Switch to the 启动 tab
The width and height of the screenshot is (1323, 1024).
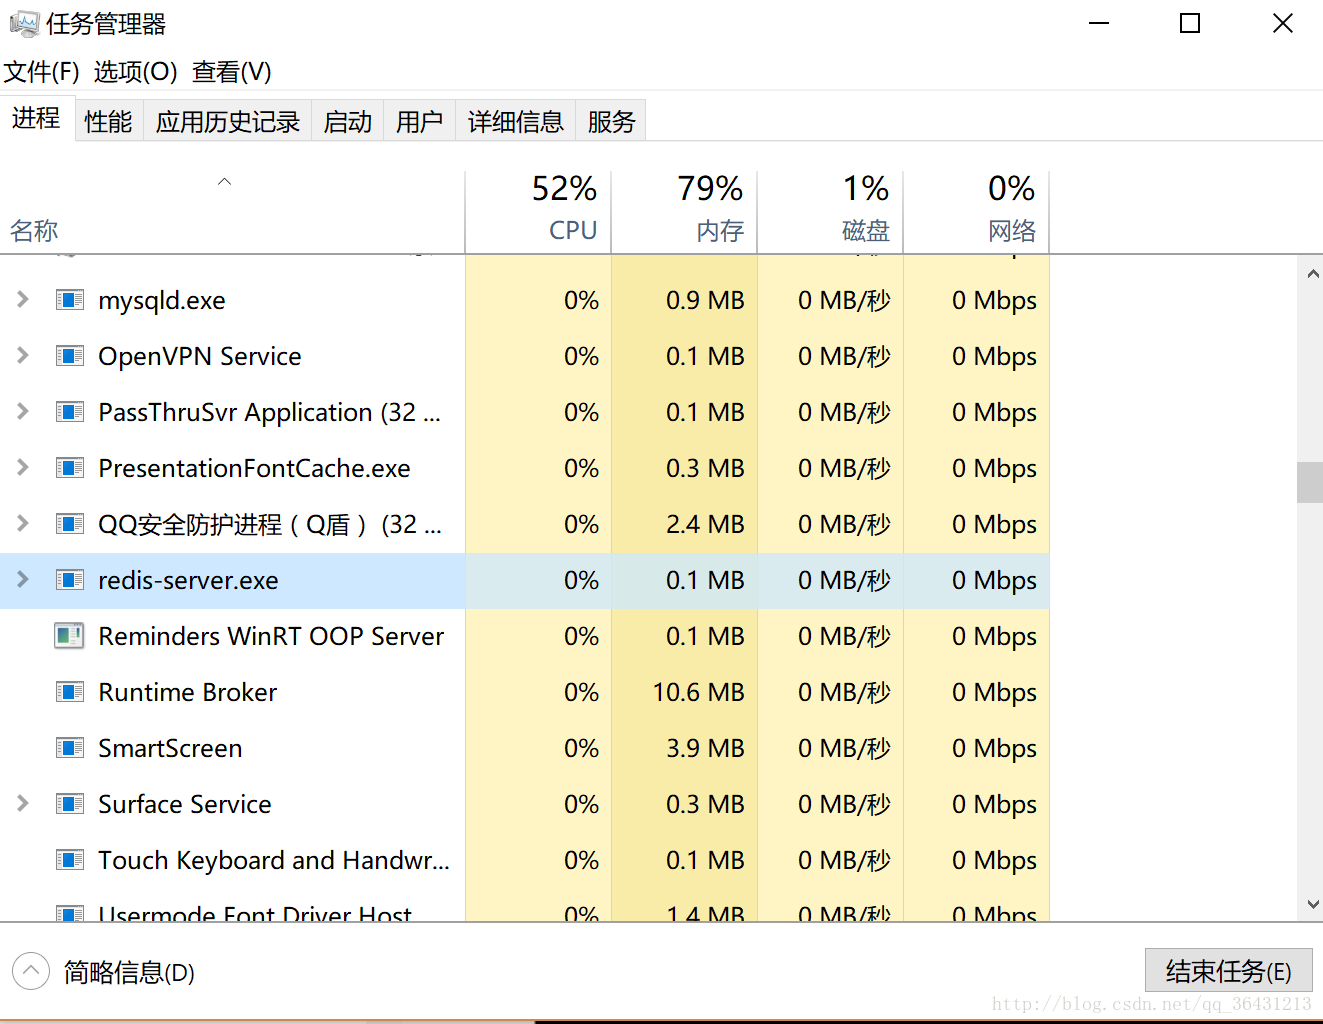(x=348, y=122)
